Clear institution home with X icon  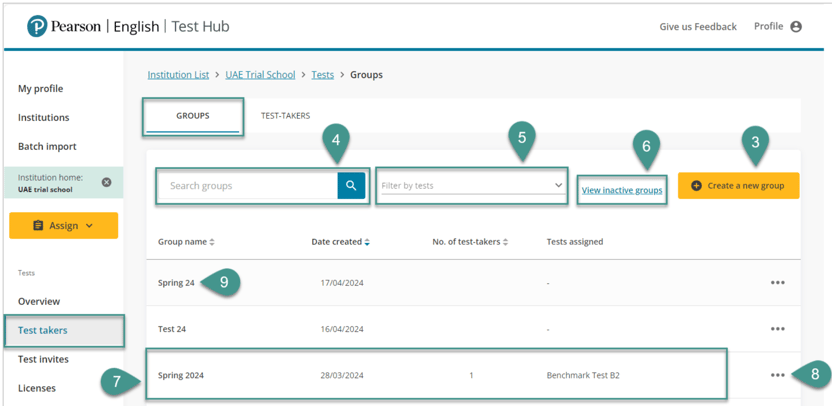(107, 182)
